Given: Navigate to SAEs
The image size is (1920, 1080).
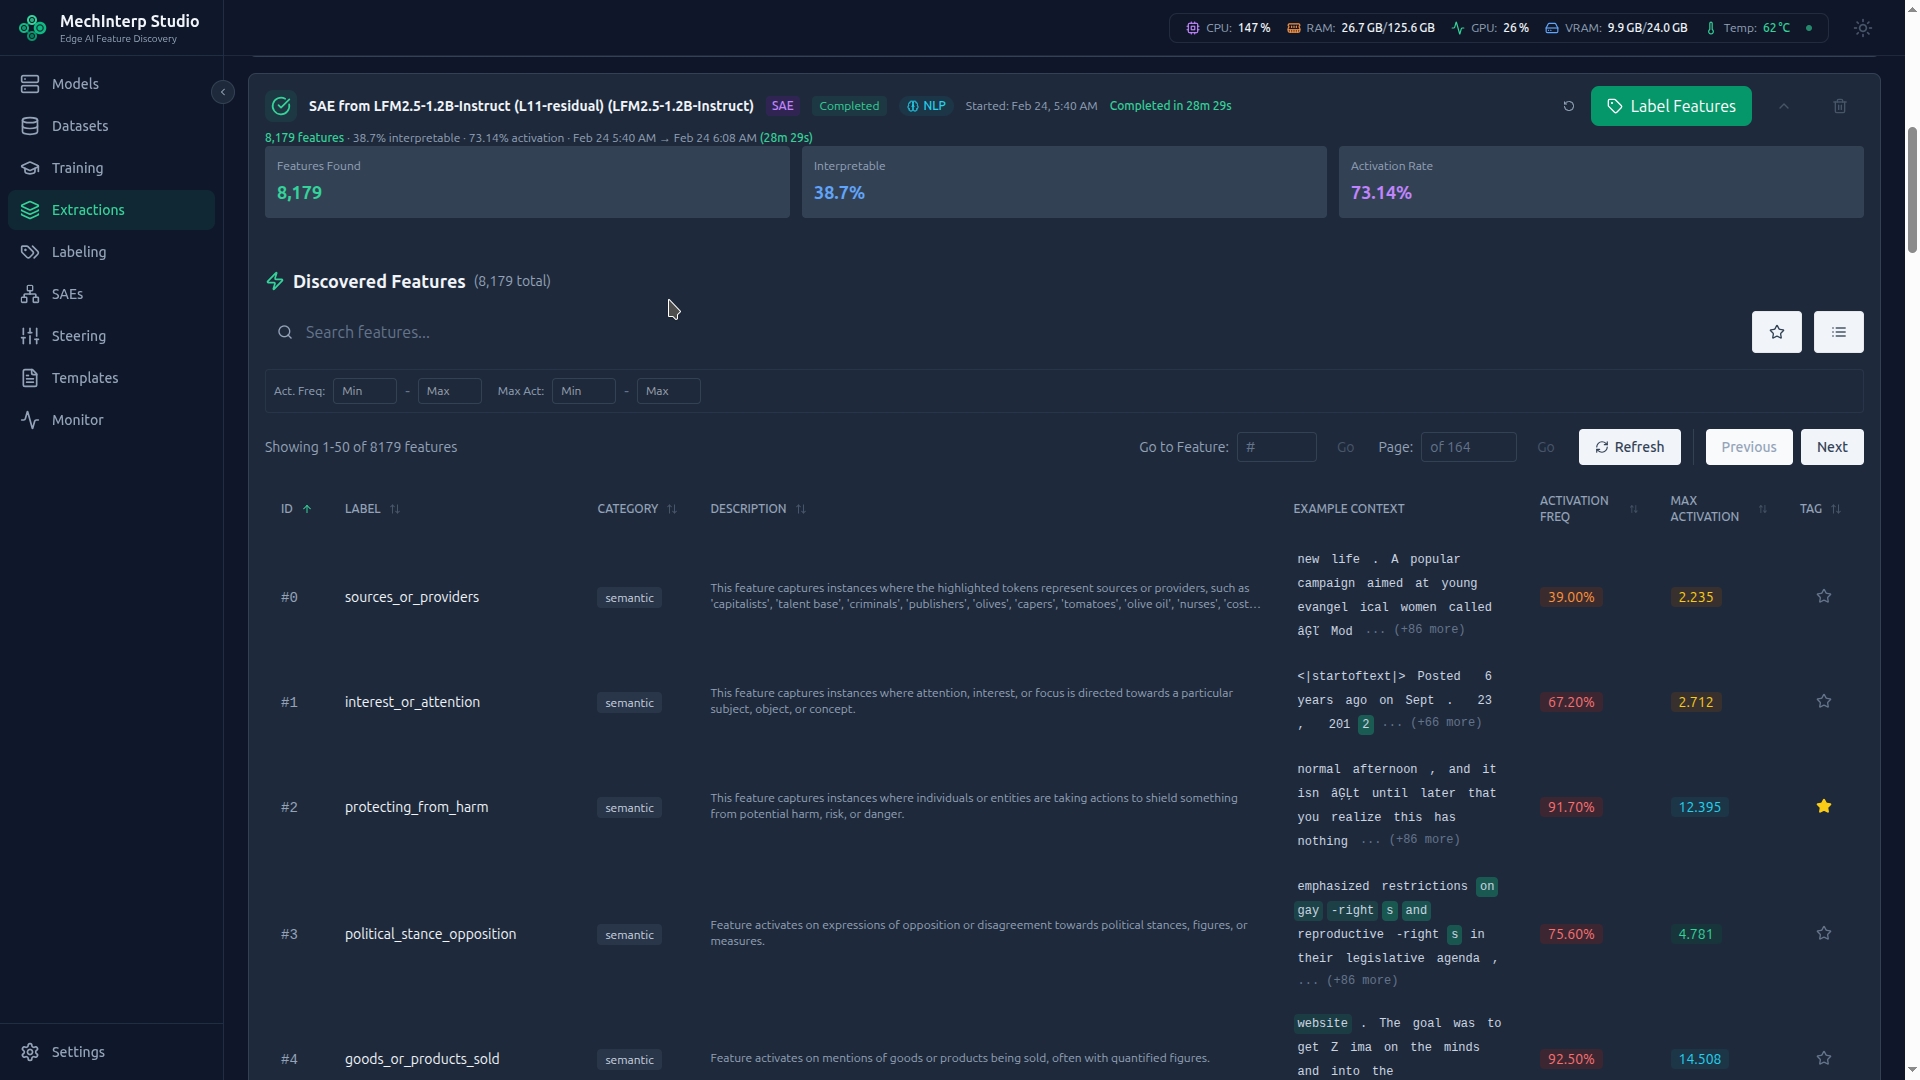Looking at the screenshot, I should click(x=111, y=294).
